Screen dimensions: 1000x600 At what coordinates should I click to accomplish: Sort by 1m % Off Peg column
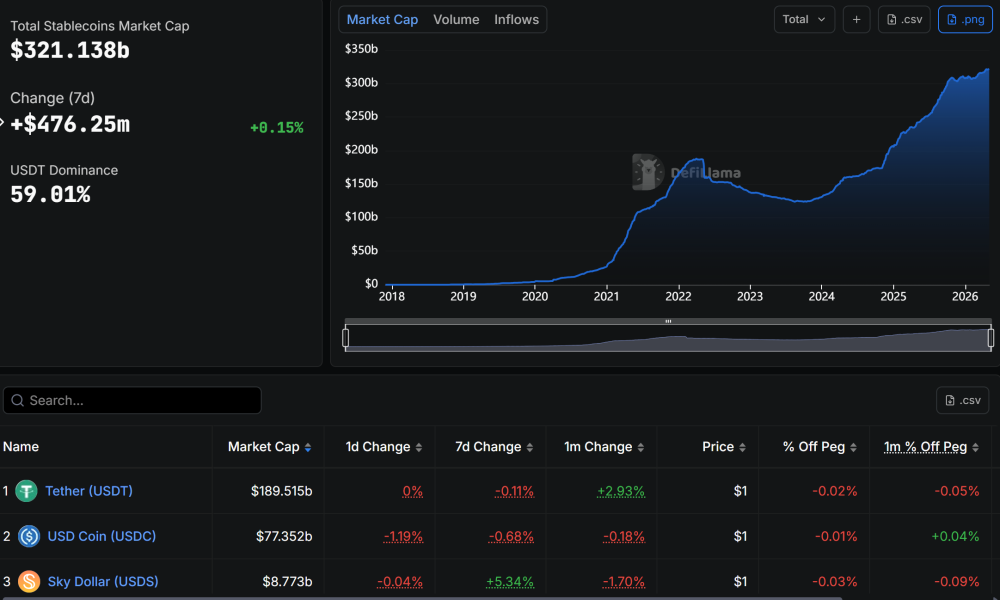click(x=931, y=447)
